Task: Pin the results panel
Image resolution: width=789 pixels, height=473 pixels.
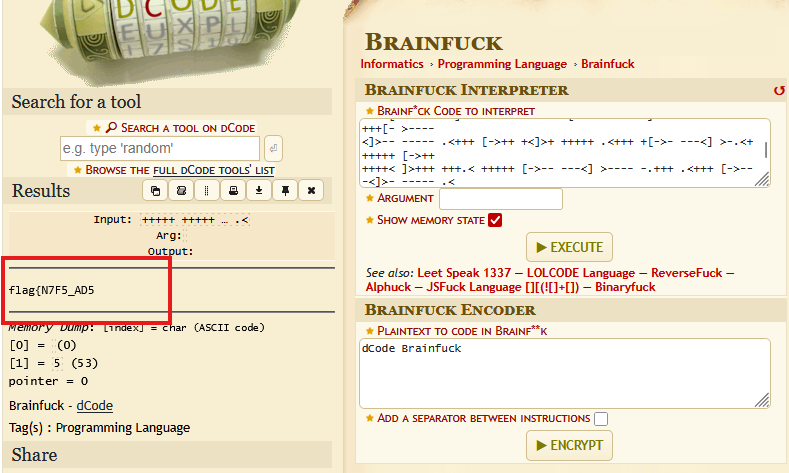Action: [x=285, y=191]
